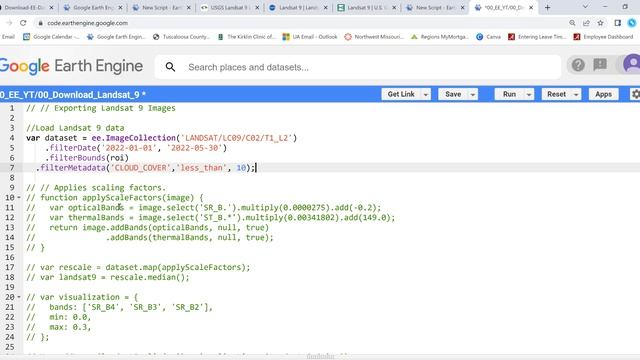Close the USGS Landsat 9 tab
The height and width of the screenshot is (360, 640).
pos(257,7)
